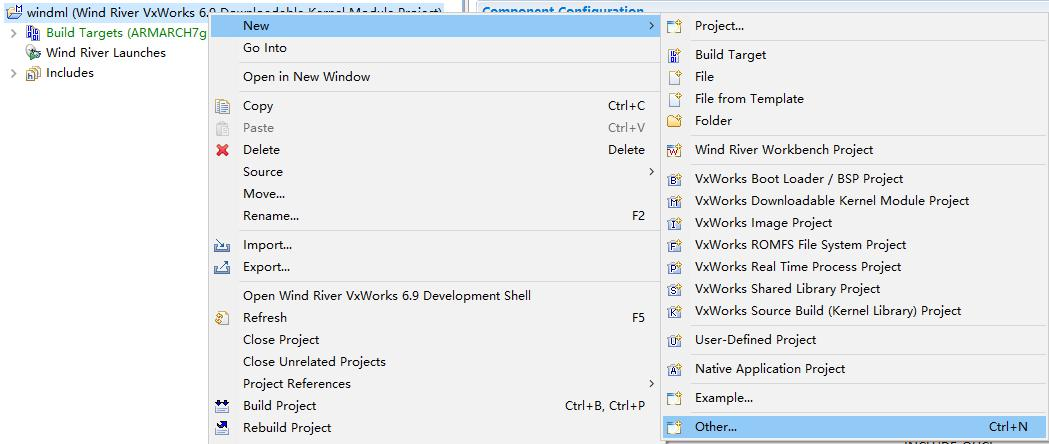Click the Refresh icon

(x=222, y=318)
